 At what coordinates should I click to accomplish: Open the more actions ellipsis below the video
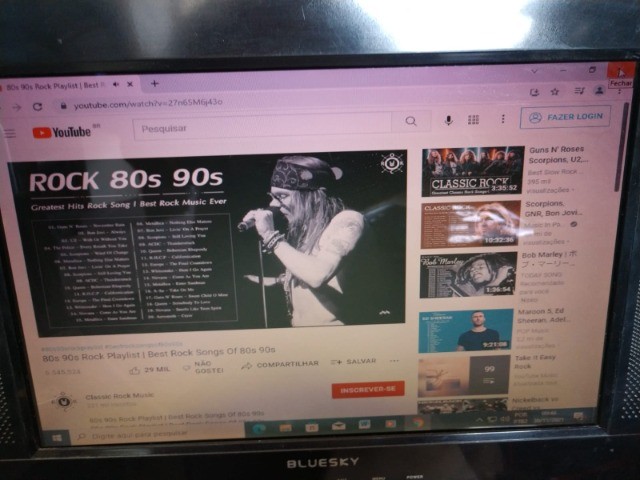[x=394, y=361]
